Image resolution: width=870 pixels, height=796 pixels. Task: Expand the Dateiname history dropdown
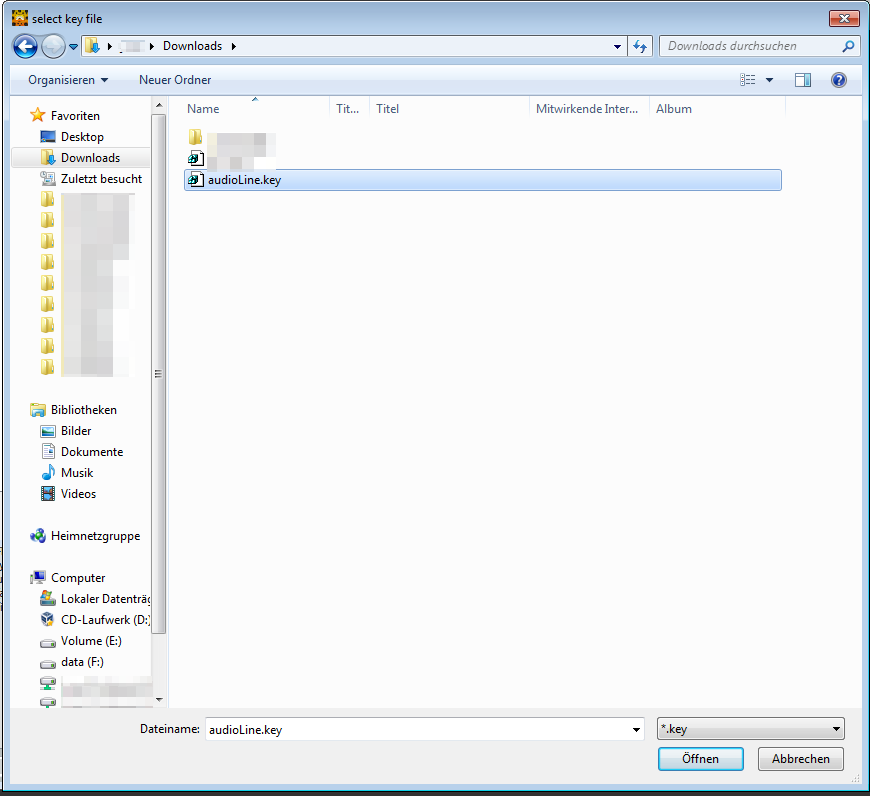point(637,730)
